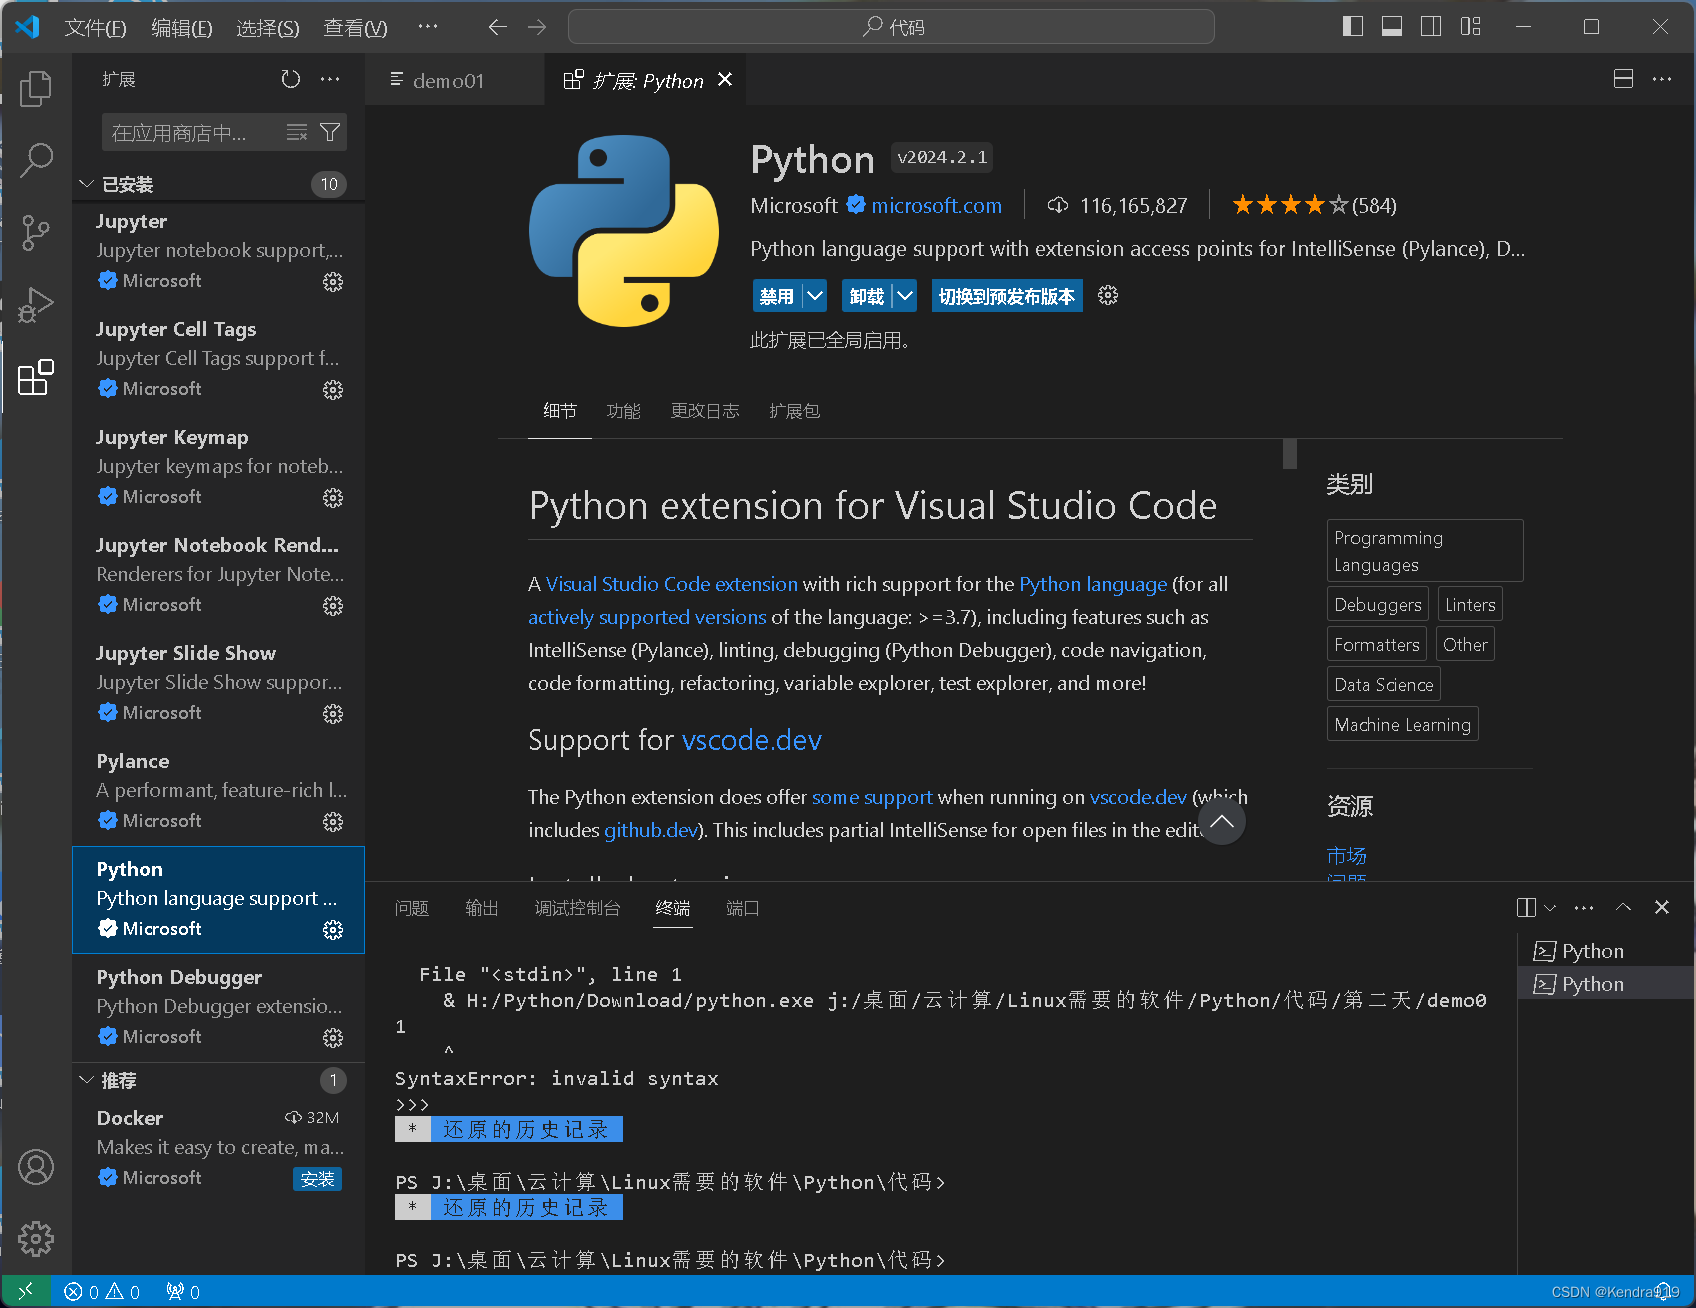Close the terminal panel
1696x1308 pixels.
(x=1662, y=907)
